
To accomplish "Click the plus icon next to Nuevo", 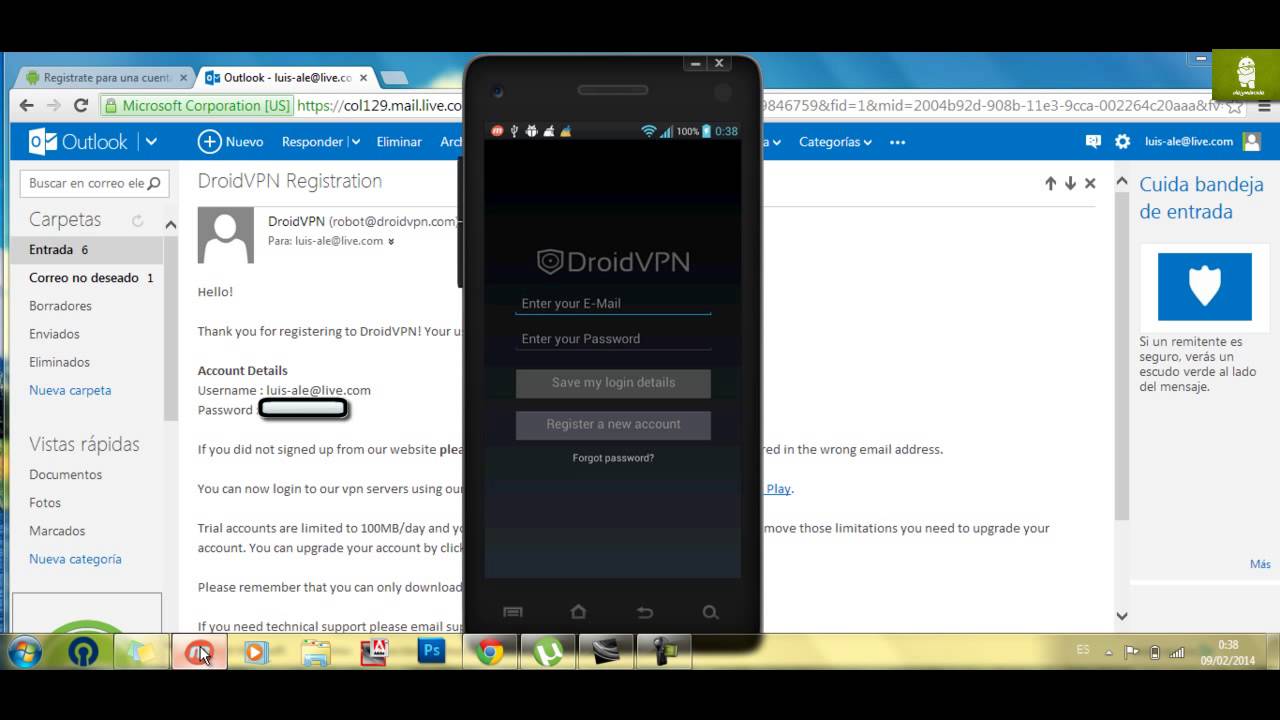I will (x=209, y=142).
